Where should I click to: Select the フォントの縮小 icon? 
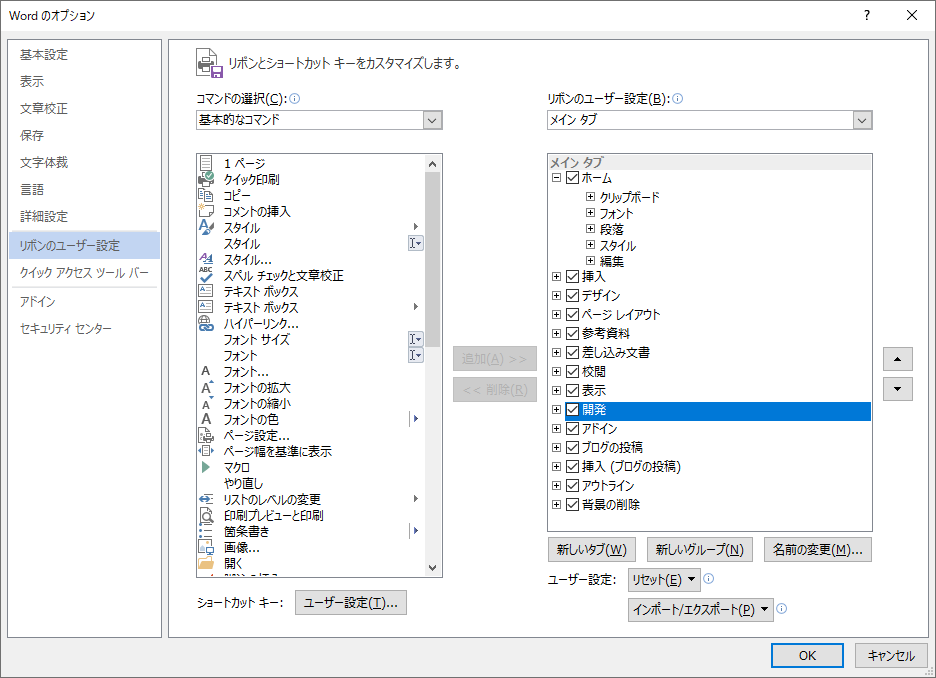(x=206, y=403)
